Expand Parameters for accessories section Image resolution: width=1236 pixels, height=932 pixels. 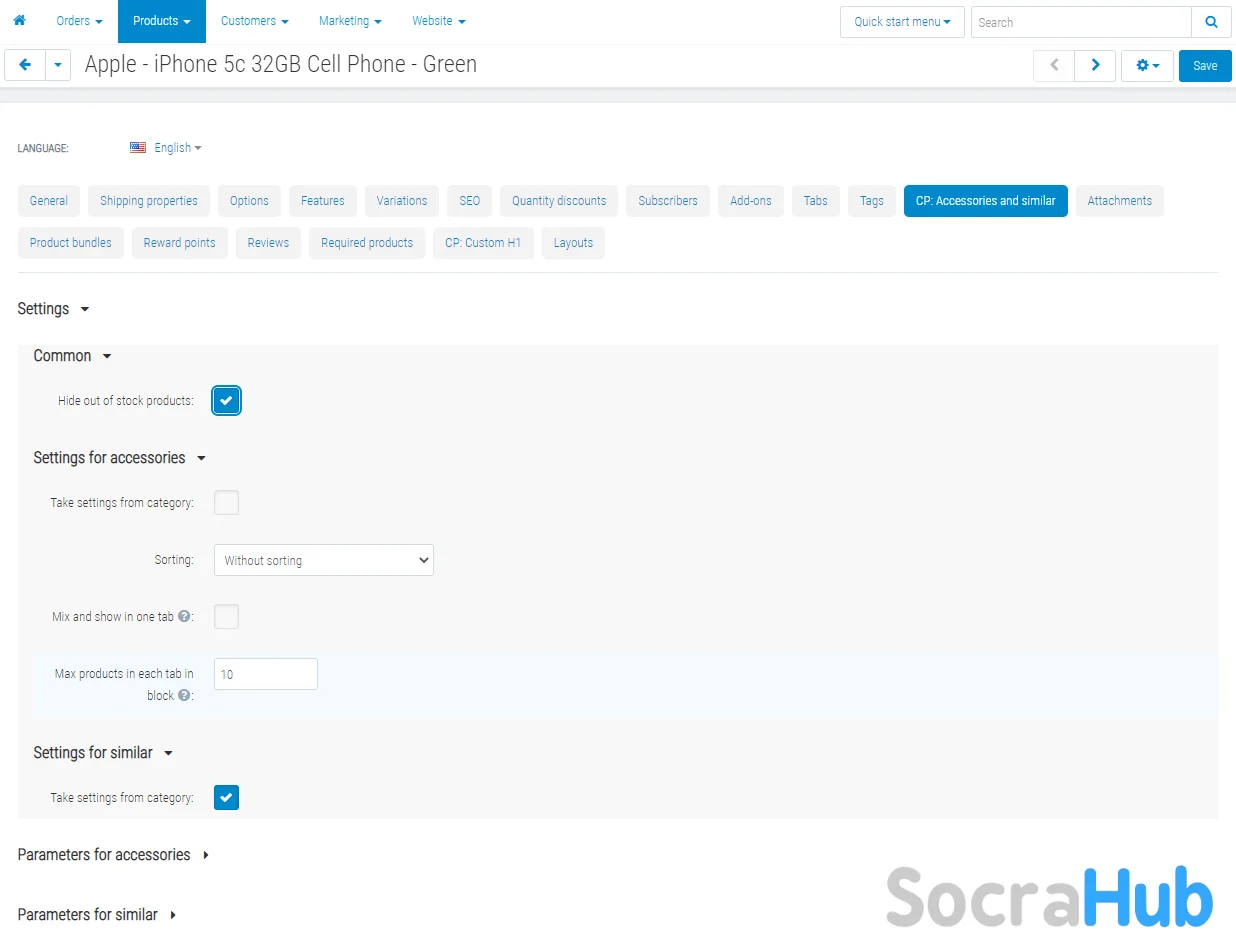[113, 855]
